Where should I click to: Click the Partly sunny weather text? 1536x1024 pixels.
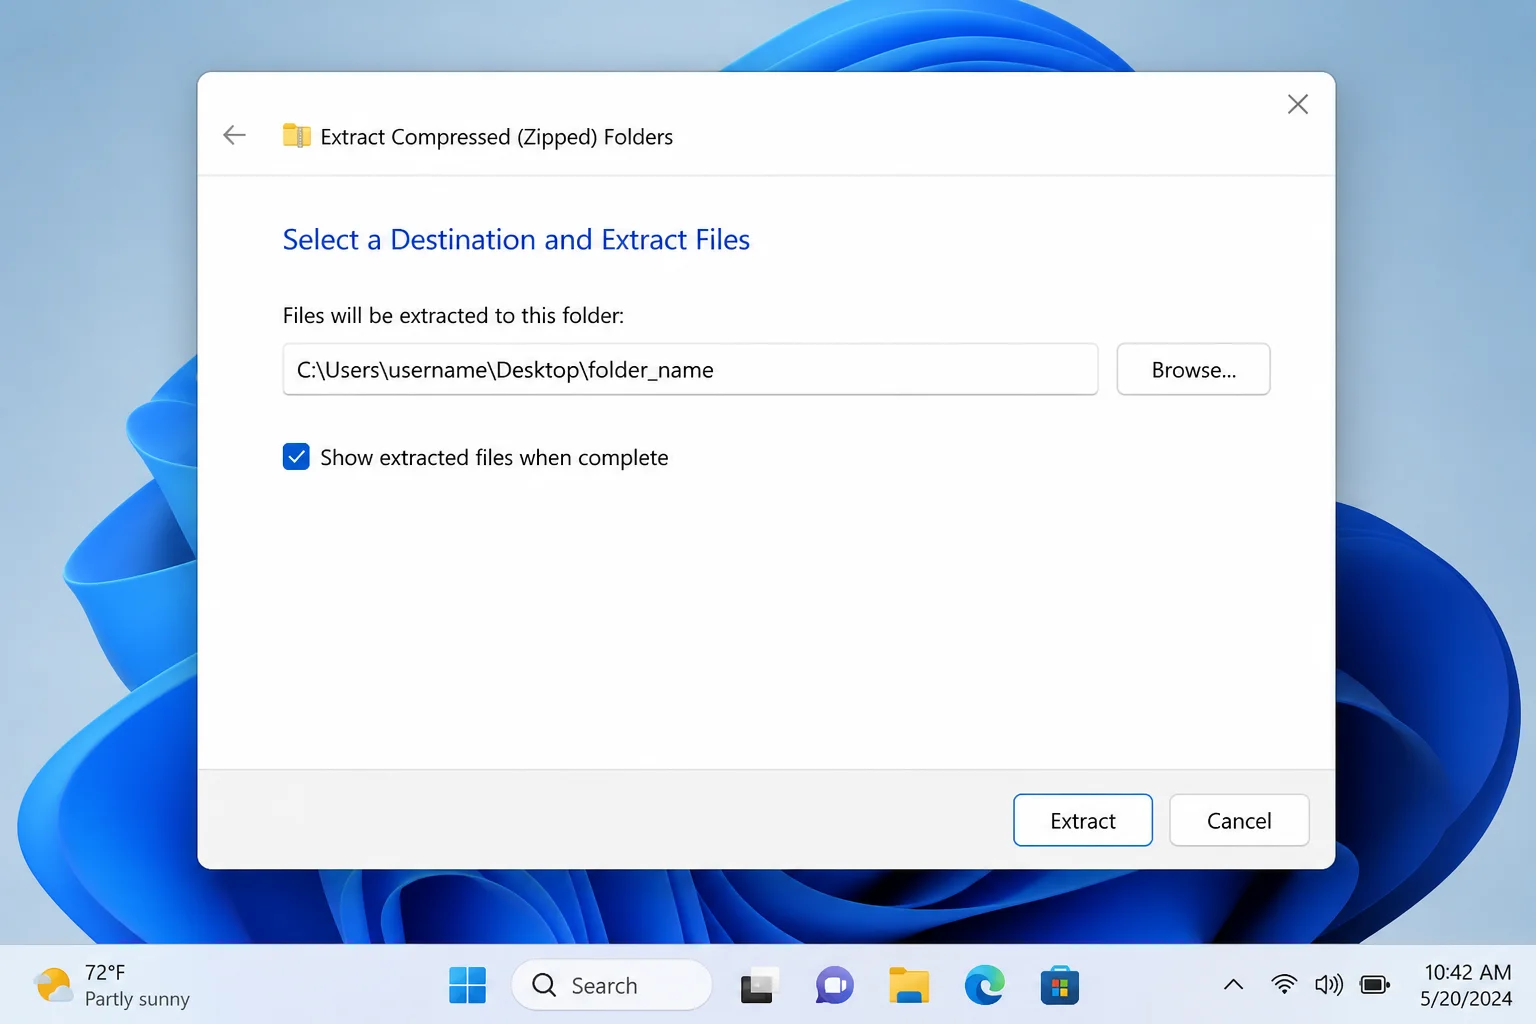click(x=137, y=999)
